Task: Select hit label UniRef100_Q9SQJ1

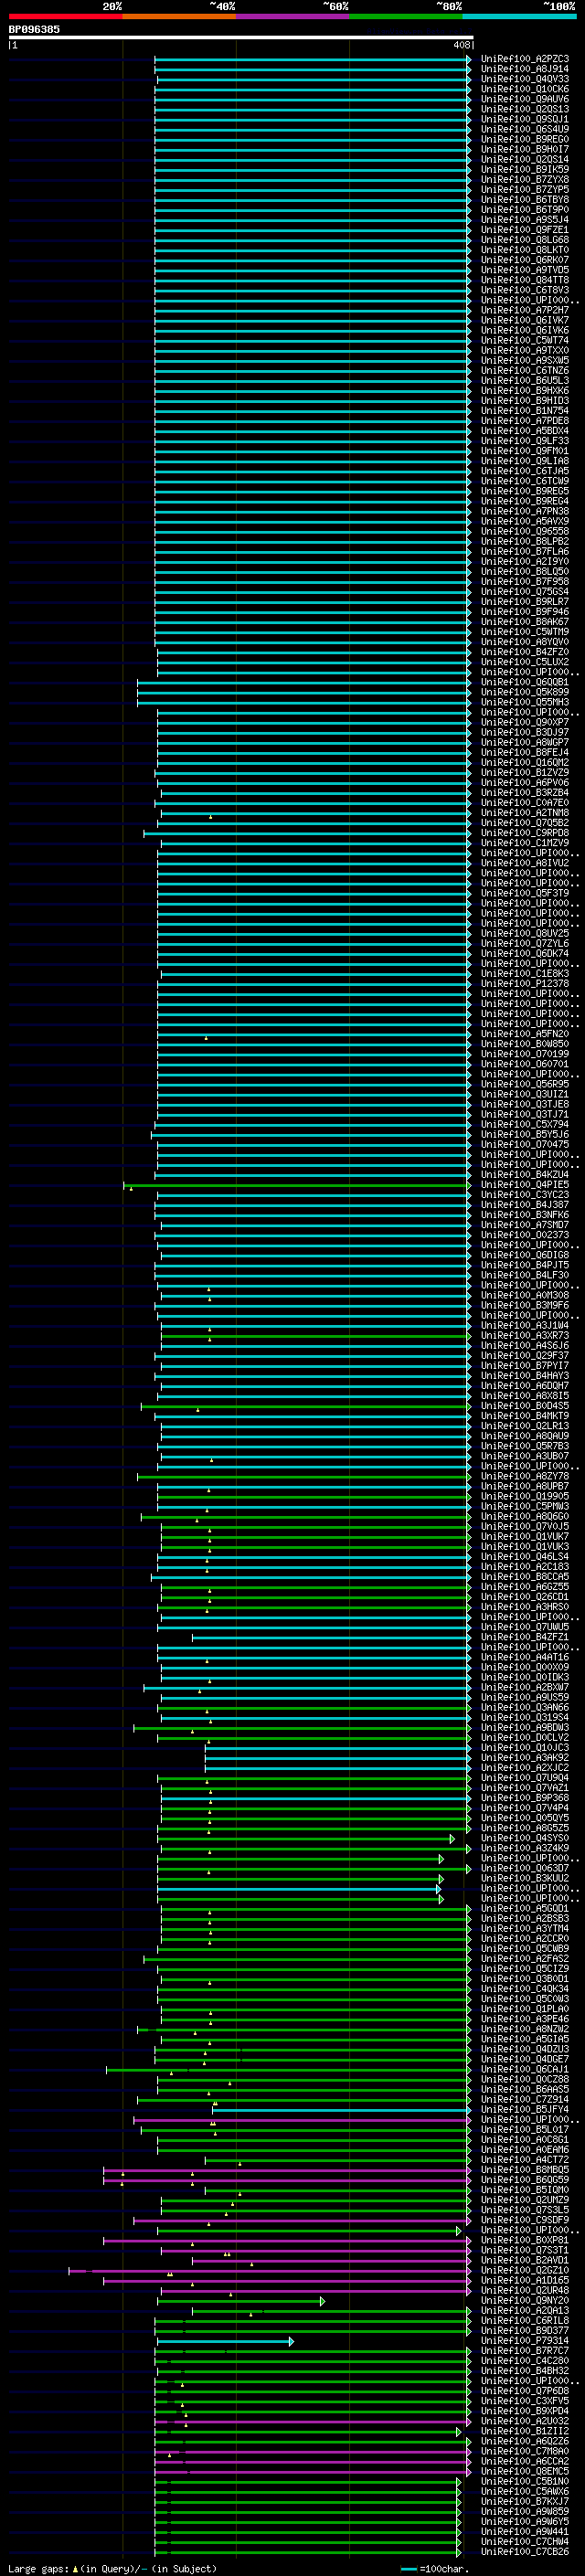Action: pyautogui.click(x=524, y=119)
